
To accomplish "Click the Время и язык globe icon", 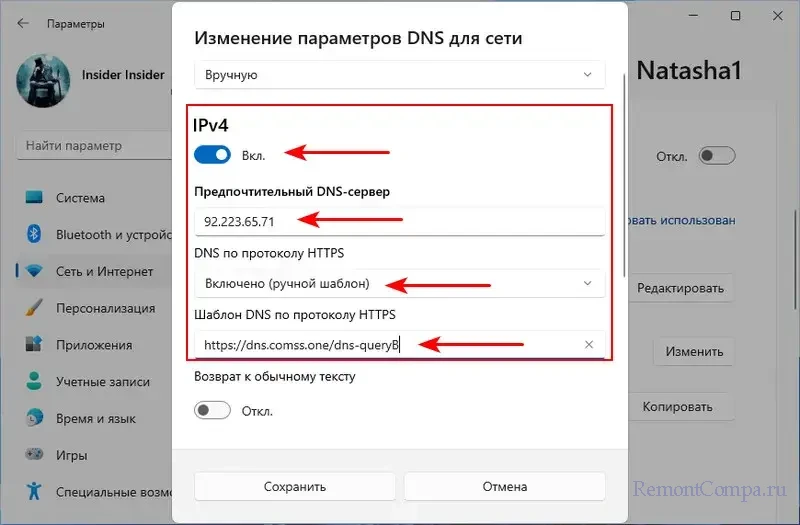I will point(35,418).
